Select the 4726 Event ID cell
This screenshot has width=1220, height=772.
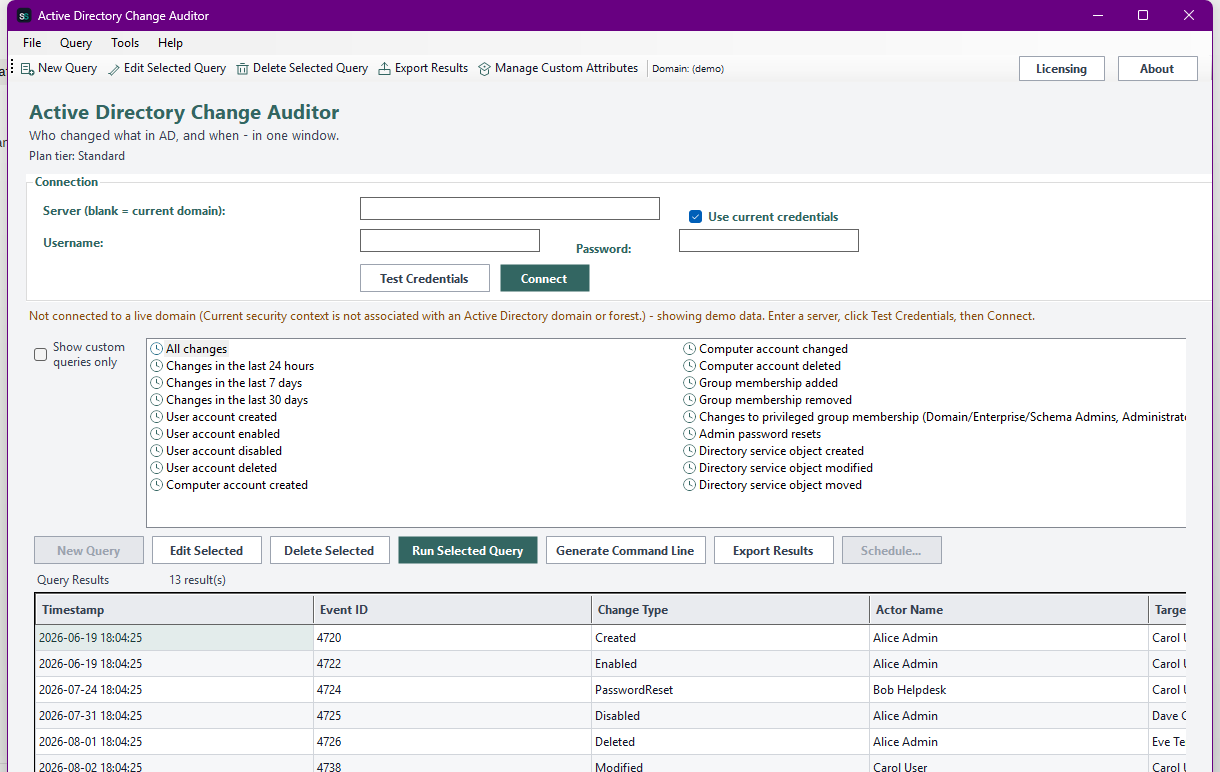pos(452,742)
